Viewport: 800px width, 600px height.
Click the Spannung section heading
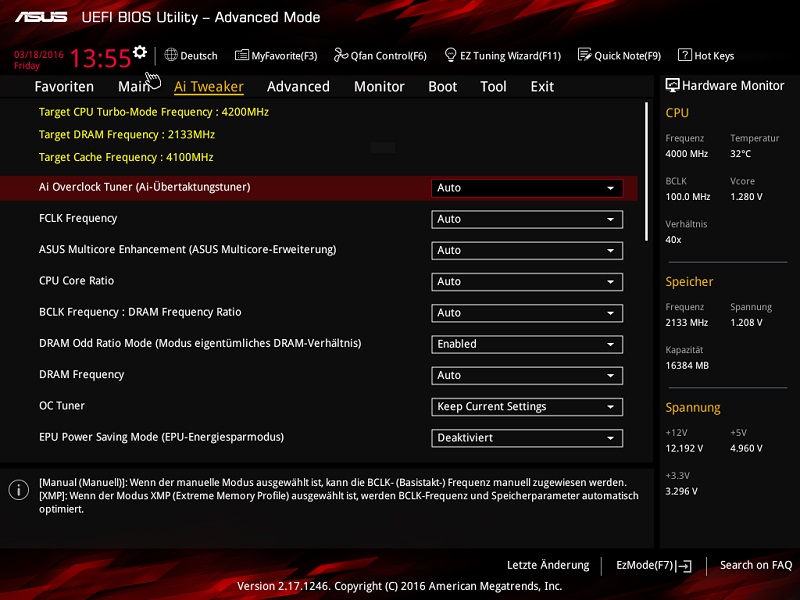click(x=693, y=408)
